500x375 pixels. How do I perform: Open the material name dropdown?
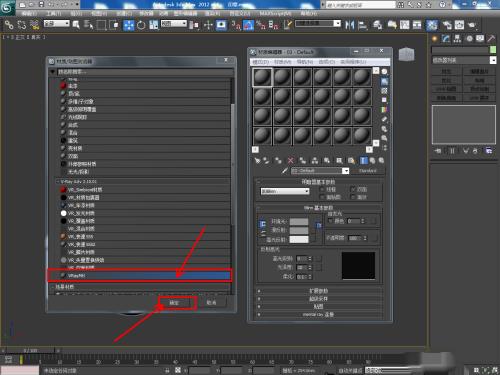point(320,171)
